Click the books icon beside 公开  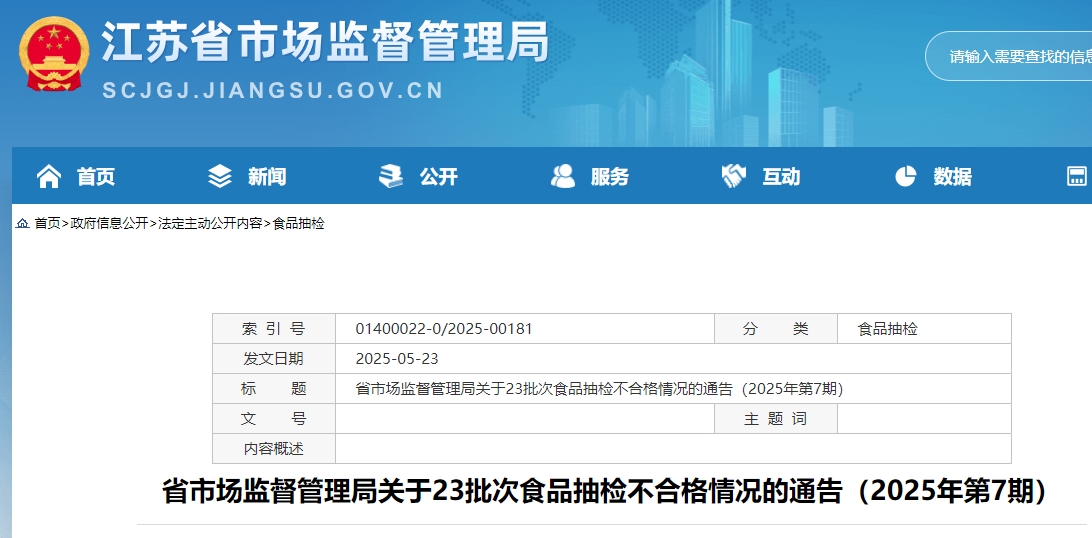391,176
